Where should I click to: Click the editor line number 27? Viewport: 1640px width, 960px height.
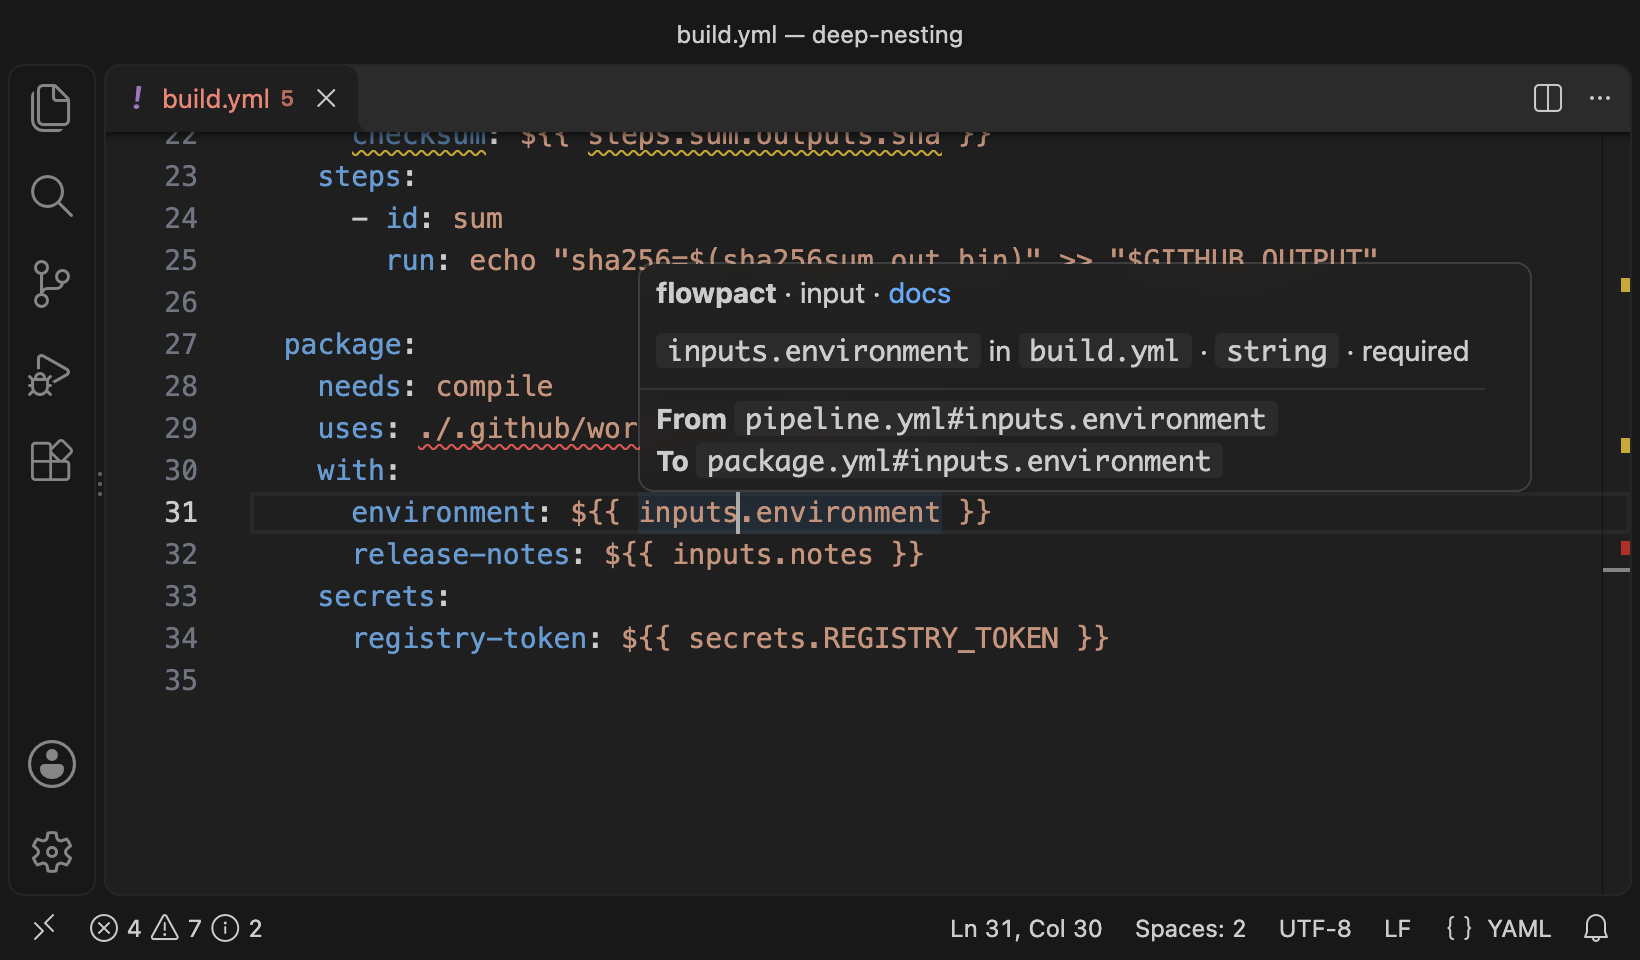pyautogui.click(x=181, y=344)
